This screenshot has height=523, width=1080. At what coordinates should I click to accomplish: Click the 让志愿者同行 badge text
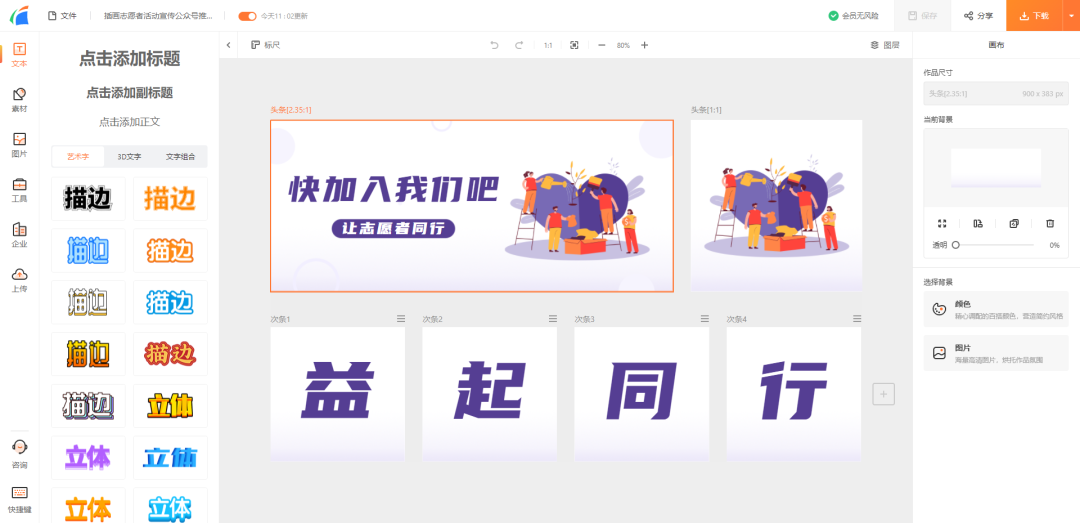[x=393, y=229]
